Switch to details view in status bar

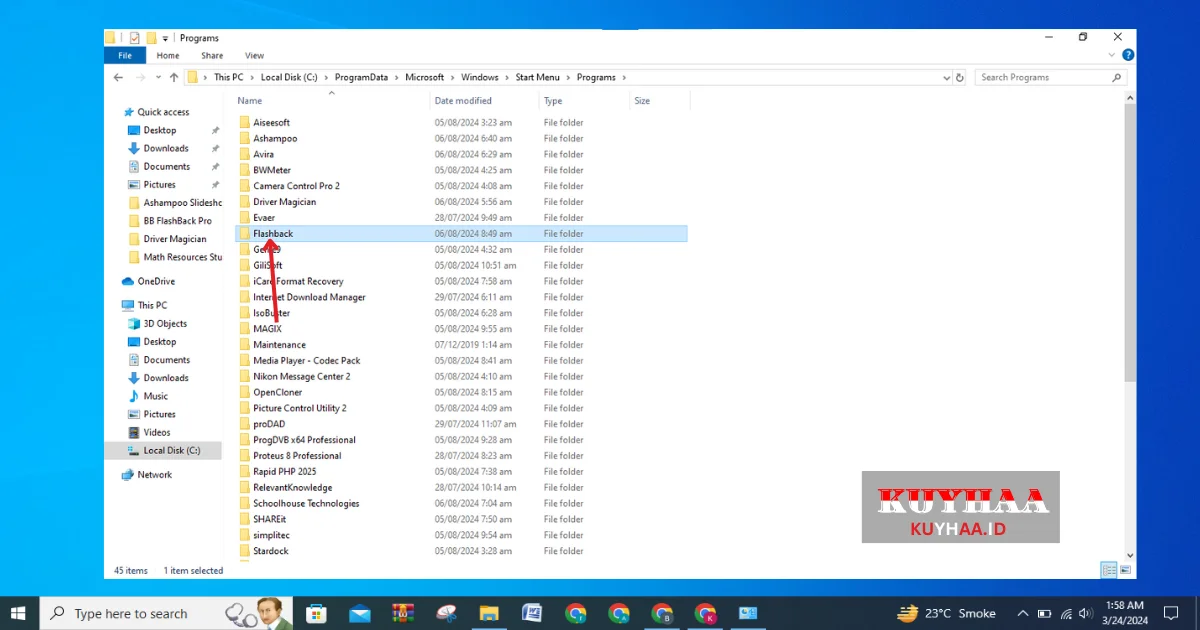click(1108, 571)
